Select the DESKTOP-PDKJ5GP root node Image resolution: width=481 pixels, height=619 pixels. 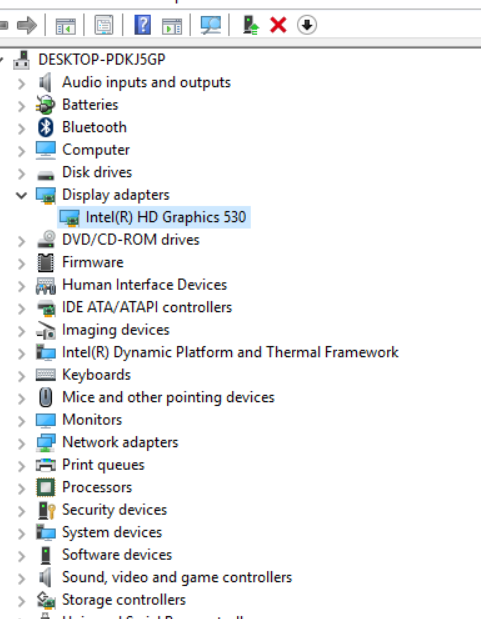click(x=101, y=60)
